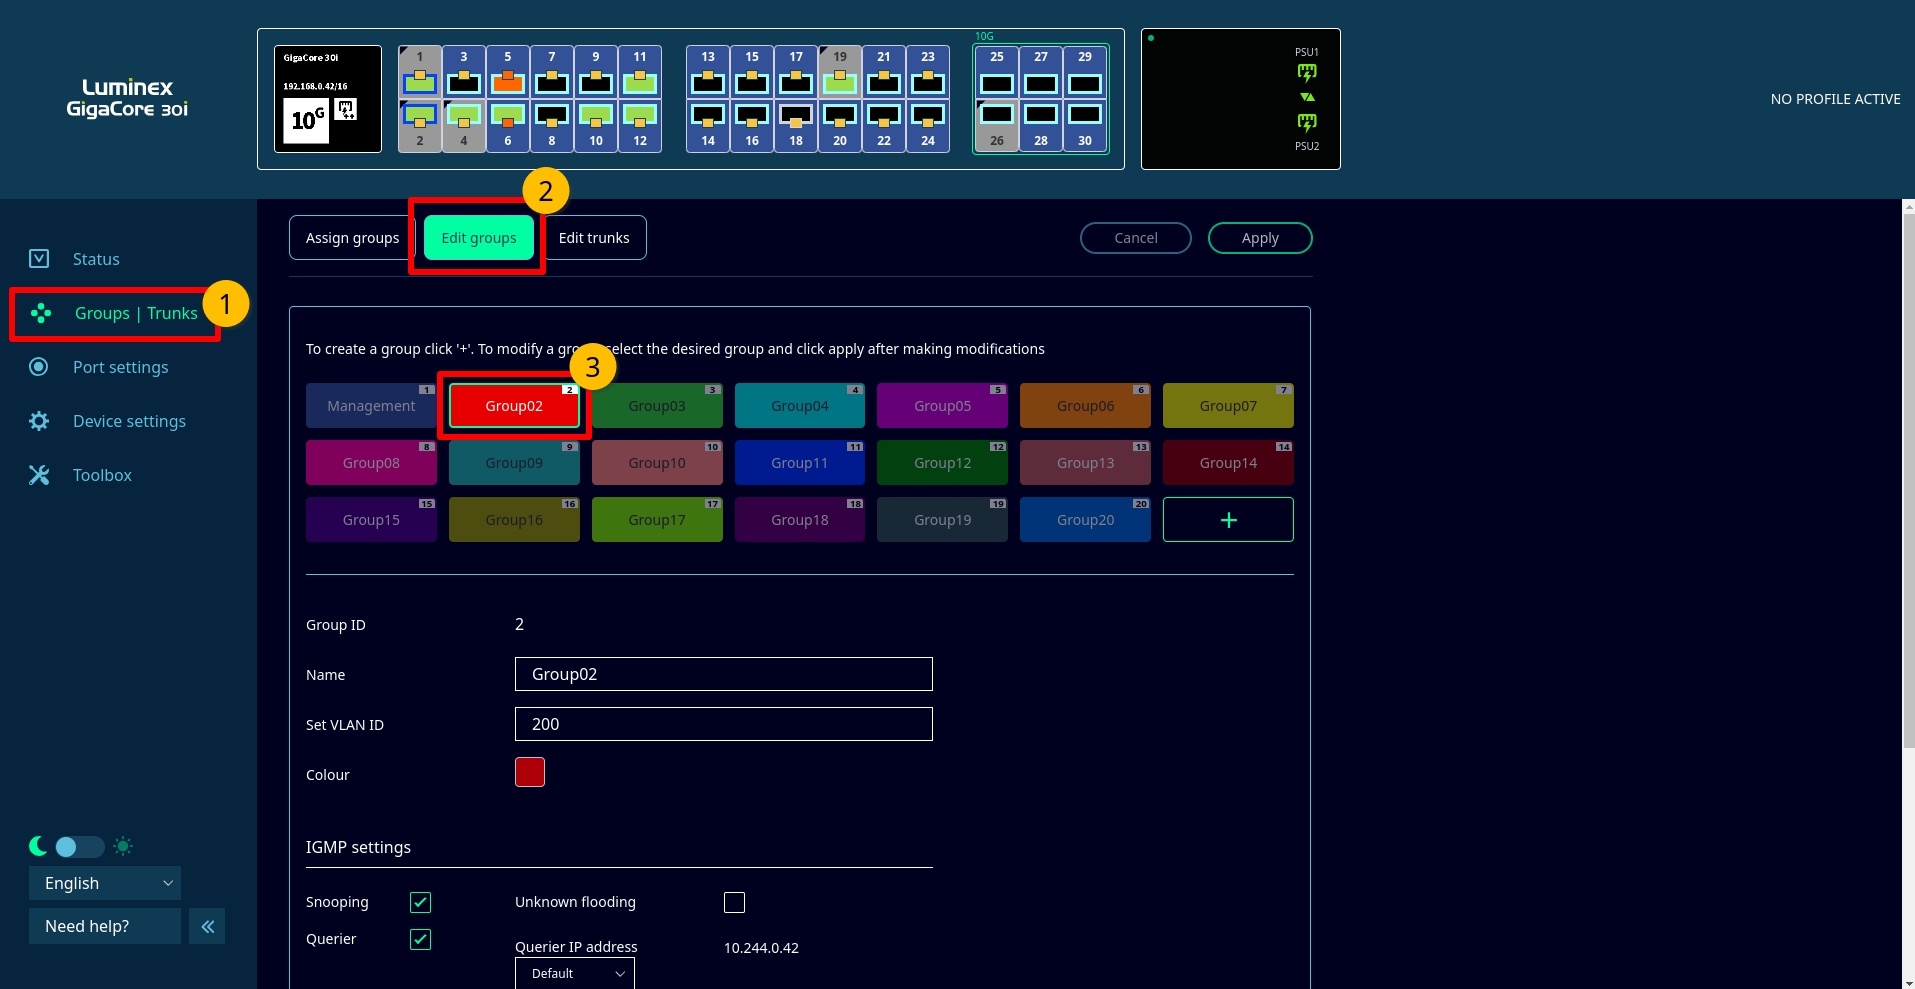Click the Device settings gear icon
Image resolution: width=1915 pixels, height=989 pixels.
pos(39,421)
